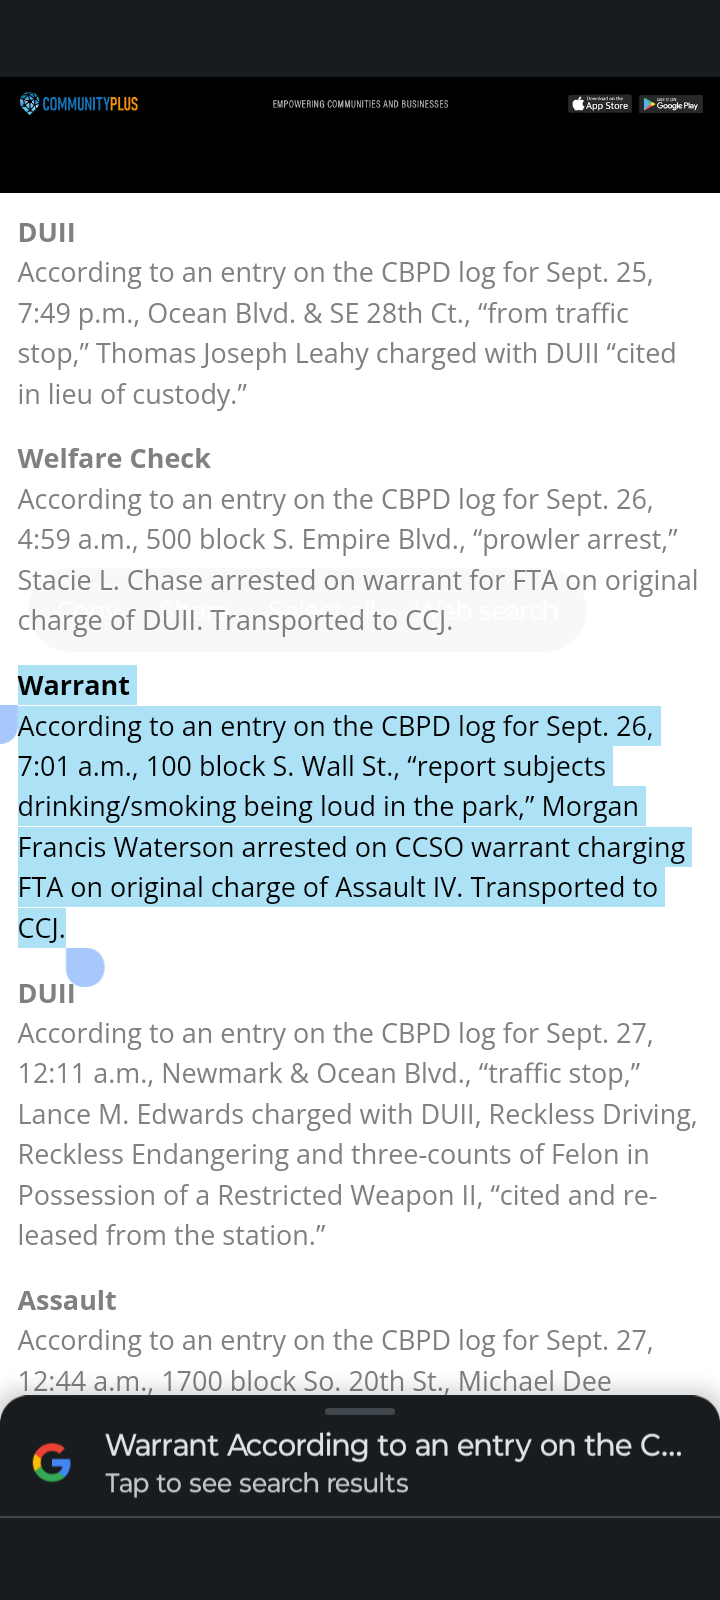This screenshot has height=1600, width=720.
Task: Tap the selection start handle beside According
Action: point(7,724)
